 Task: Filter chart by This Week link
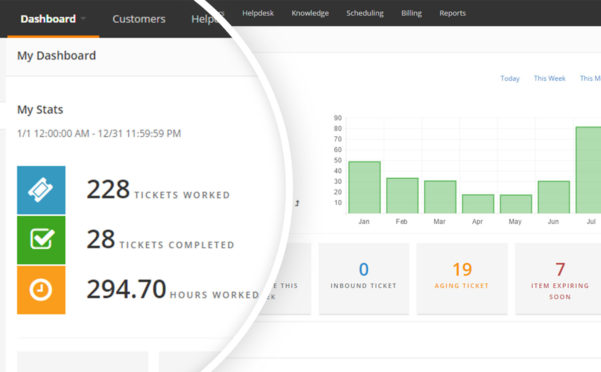click(550, 78)
